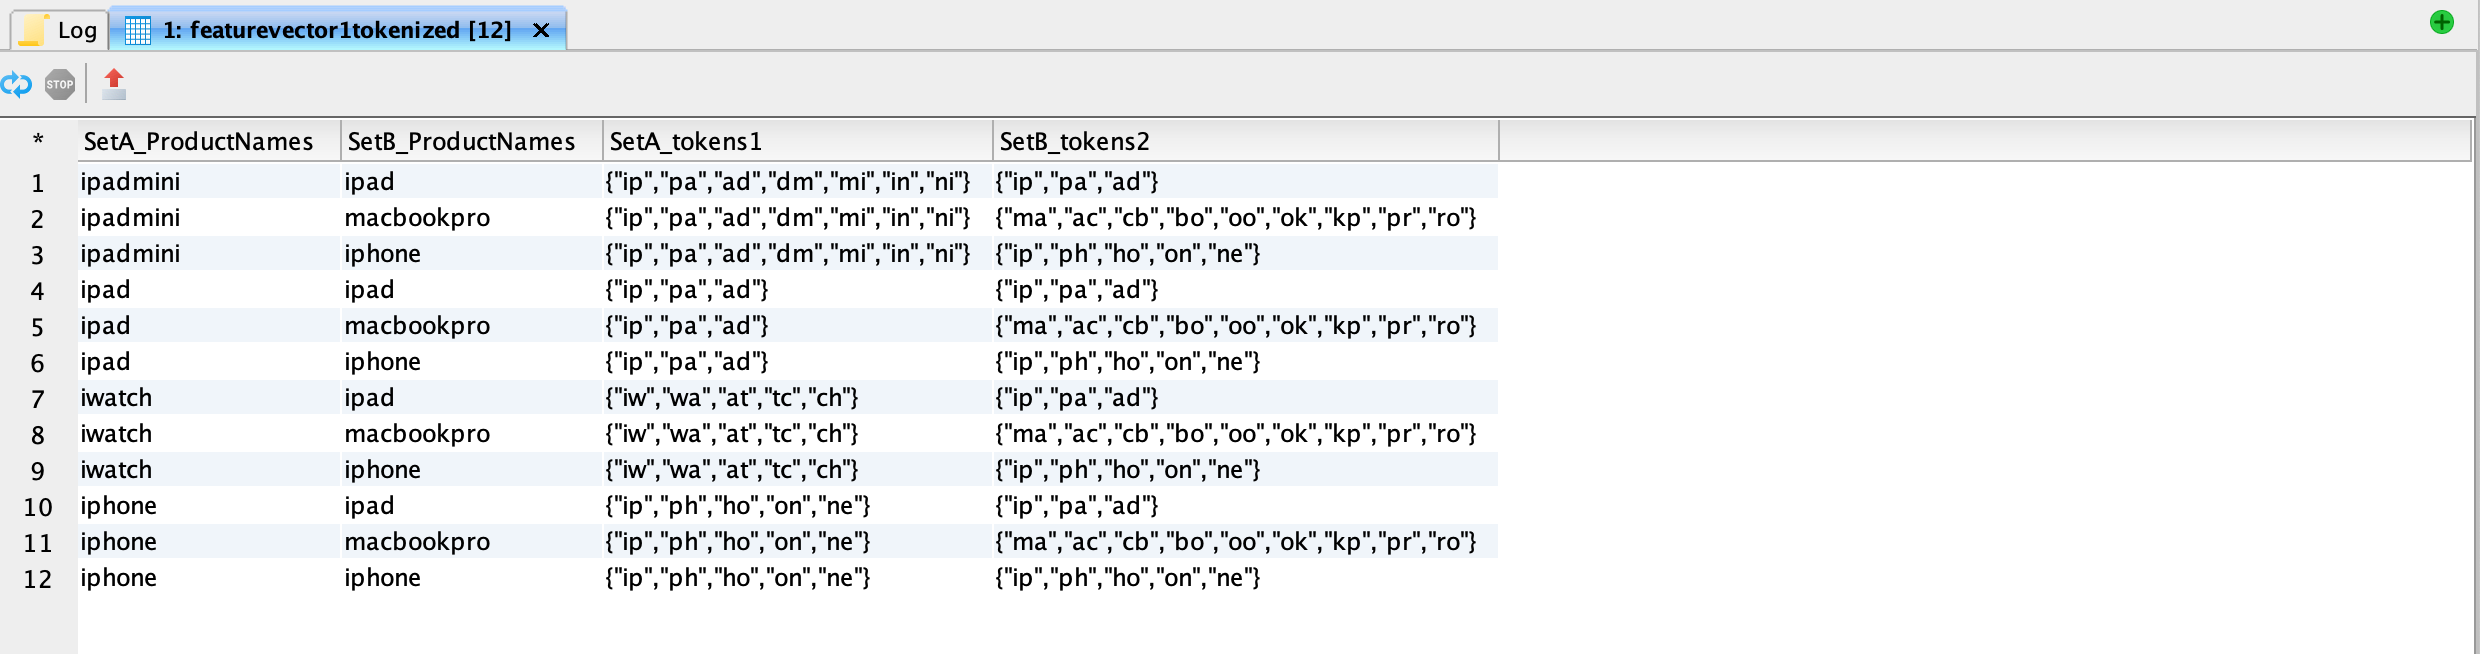Close the featurevector1tokenized tab
The height and width of the screenshot is (654, 2480).
click(541, 30)
